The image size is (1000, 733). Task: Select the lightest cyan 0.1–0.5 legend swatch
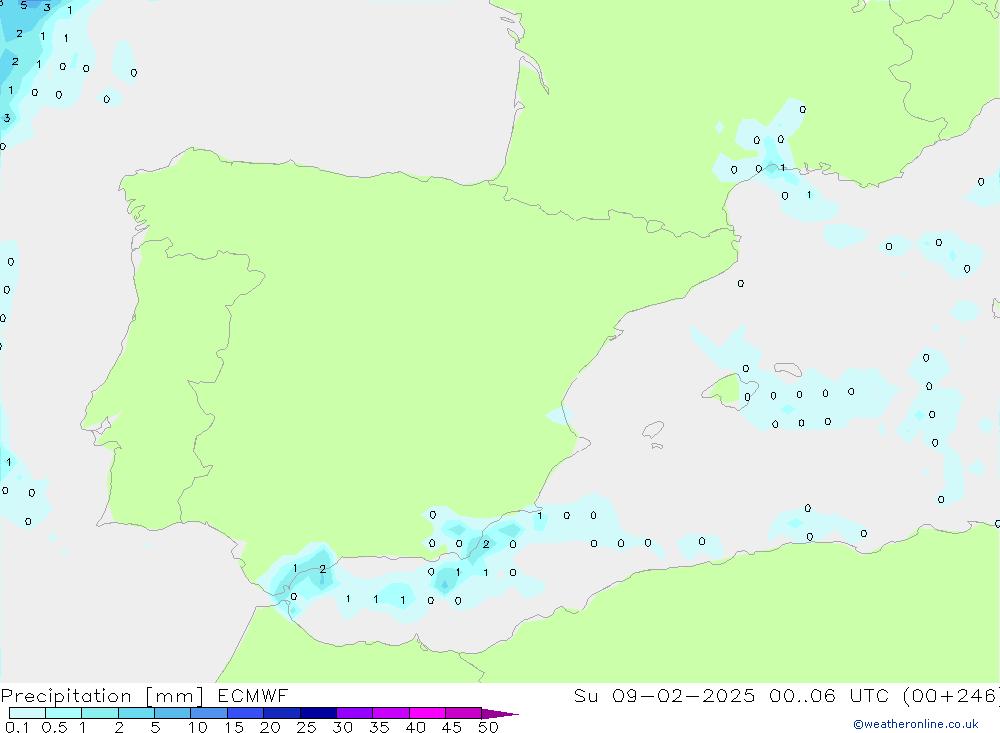[27, 713]
